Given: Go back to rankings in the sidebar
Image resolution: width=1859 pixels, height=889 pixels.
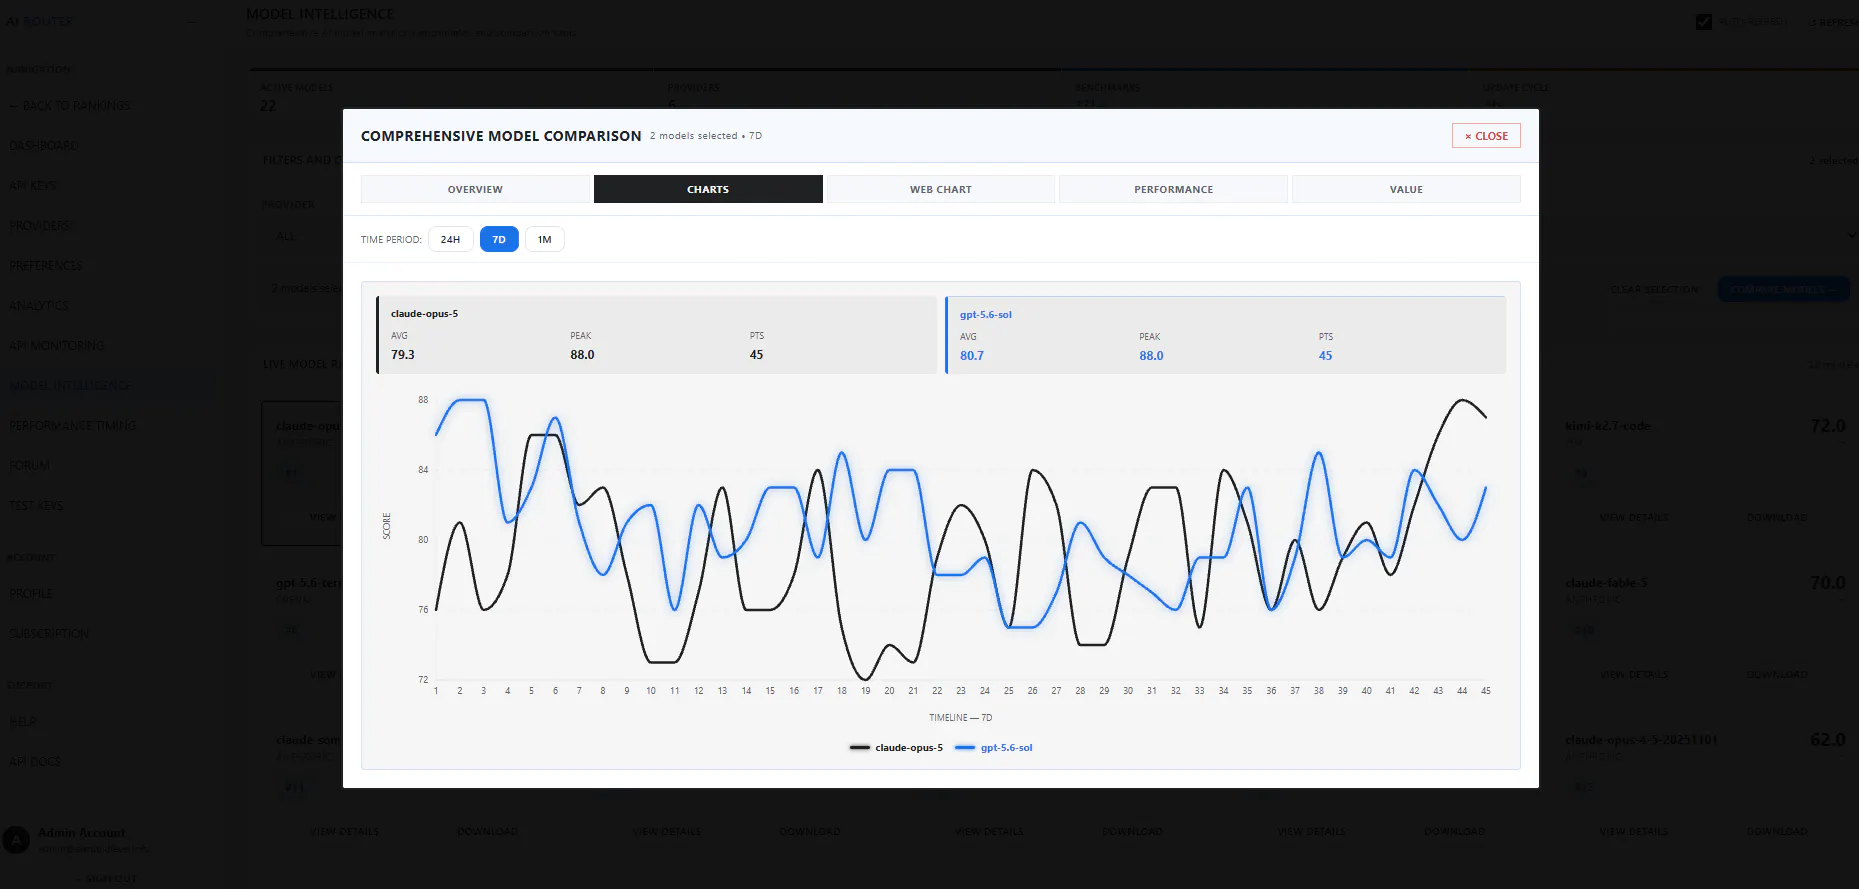Looking at the screenshot, I should pos(70,106).
